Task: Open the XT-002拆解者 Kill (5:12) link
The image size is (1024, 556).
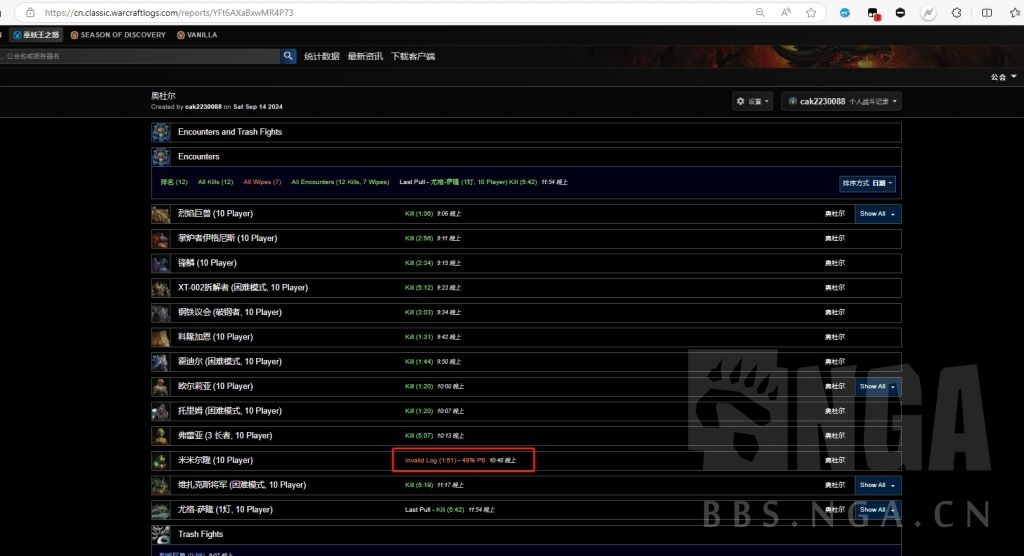Action: [x=419, y=287]
